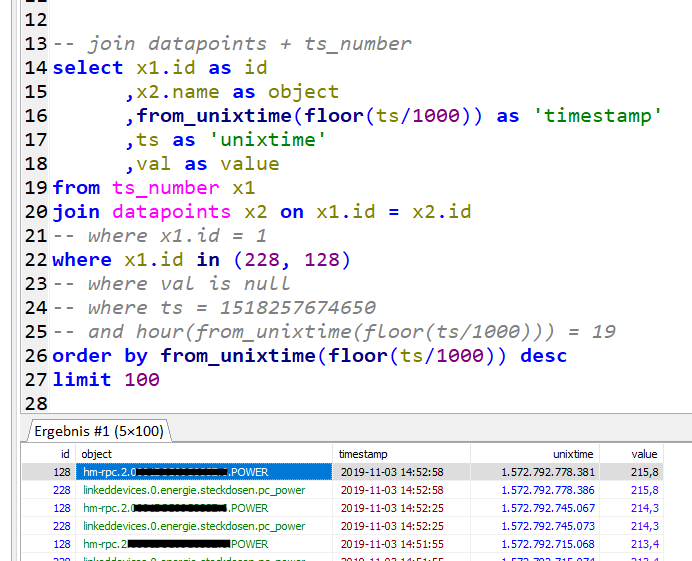Image resolution: width=692 pixels, height=561 pixels.
Task: Click 'datapoints' table name in join line
Action: 171,212
